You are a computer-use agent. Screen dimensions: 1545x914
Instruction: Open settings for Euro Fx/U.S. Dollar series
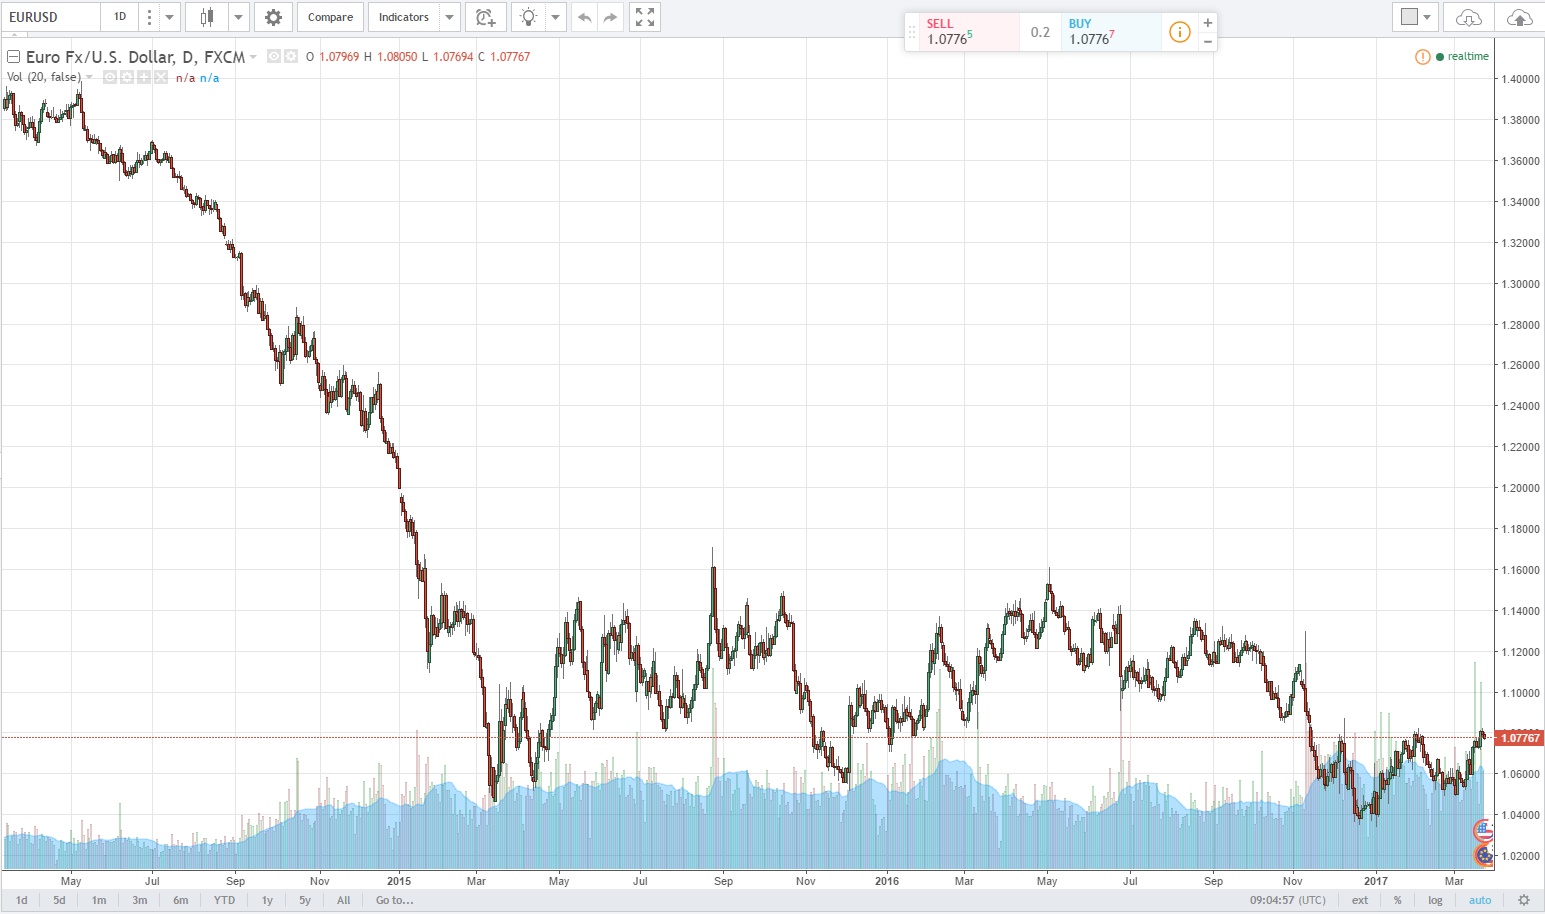pyautogui.click(x=290, y=57)
